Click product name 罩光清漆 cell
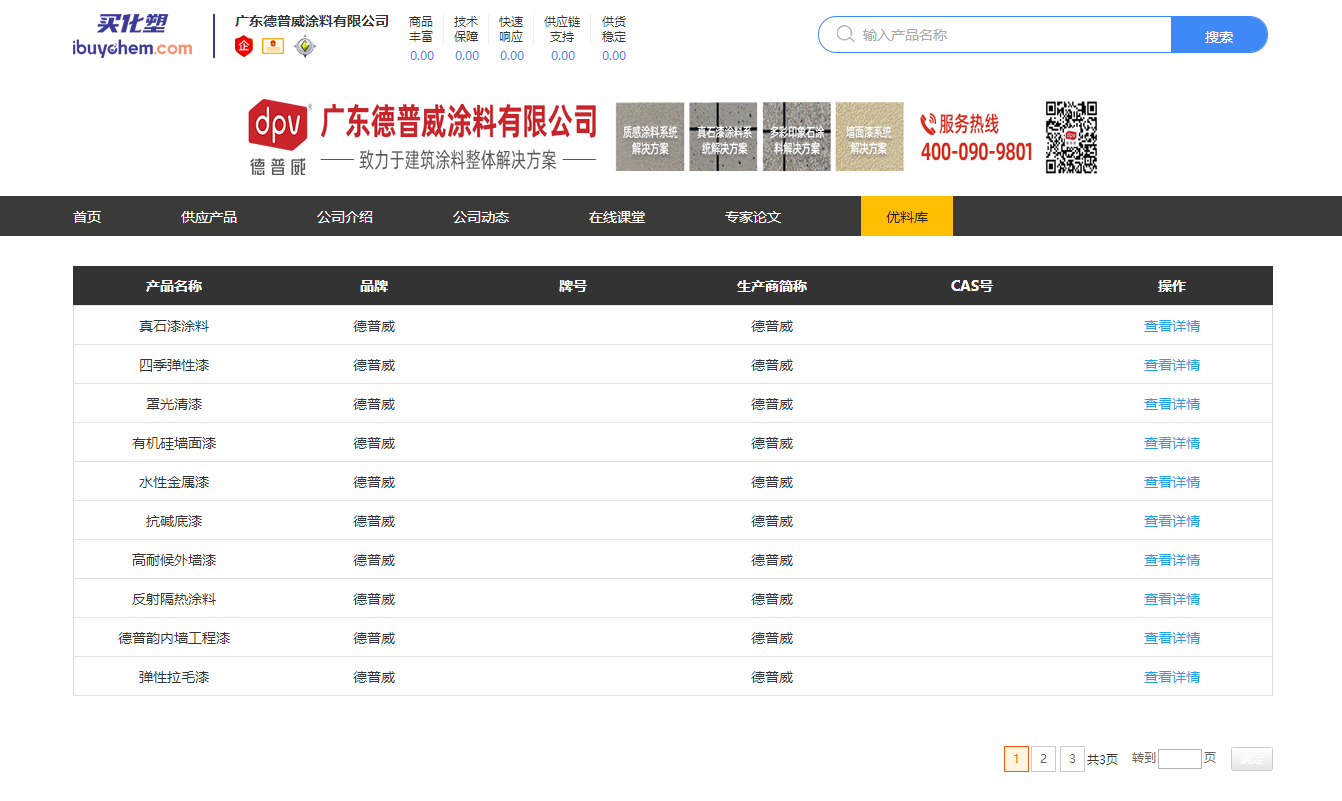The height and width of the screenshot is (801, 1342). point(174,404)
